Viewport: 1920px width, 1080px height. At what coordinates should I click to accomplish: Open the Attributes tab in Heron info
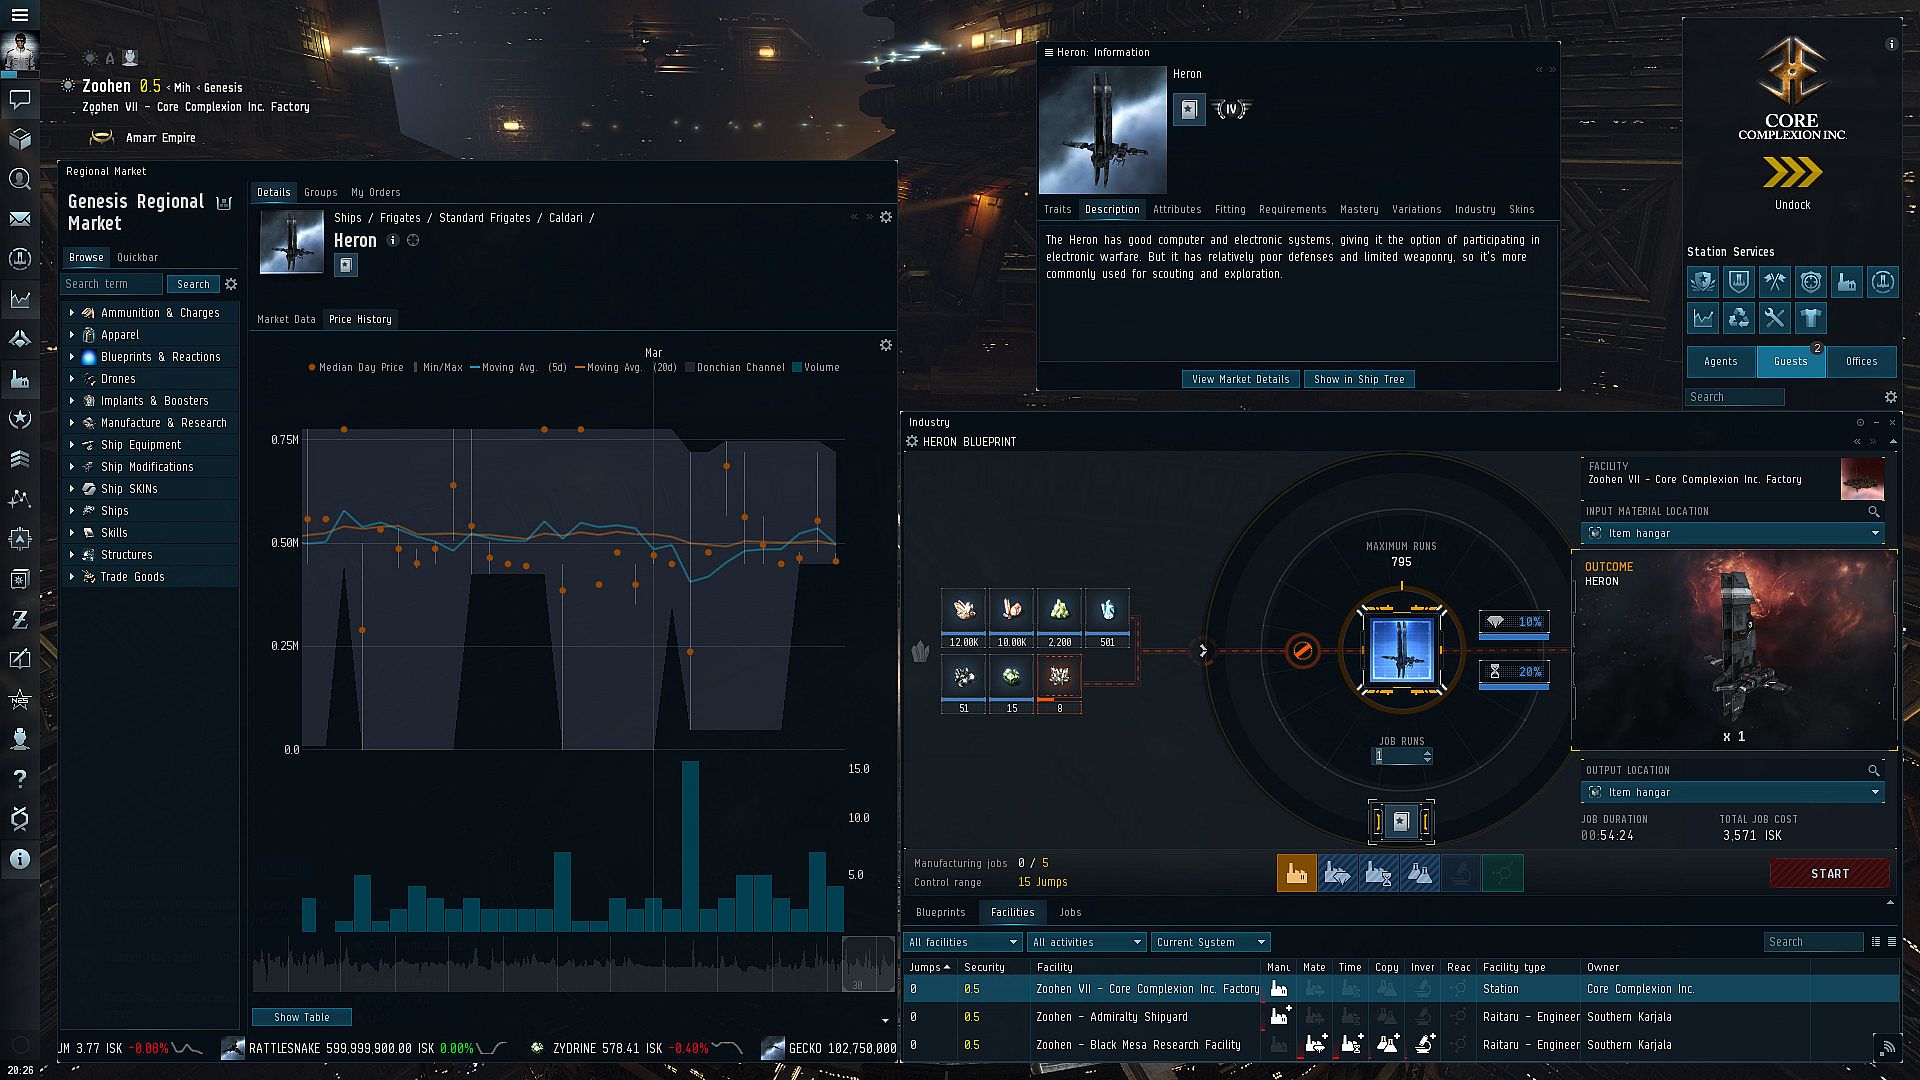tap(1176, 209)
